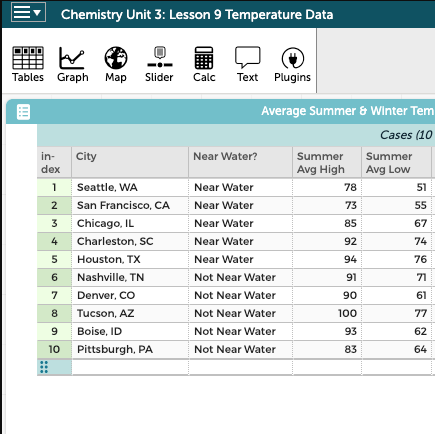Click Summer Avg Low value 77

397,313
